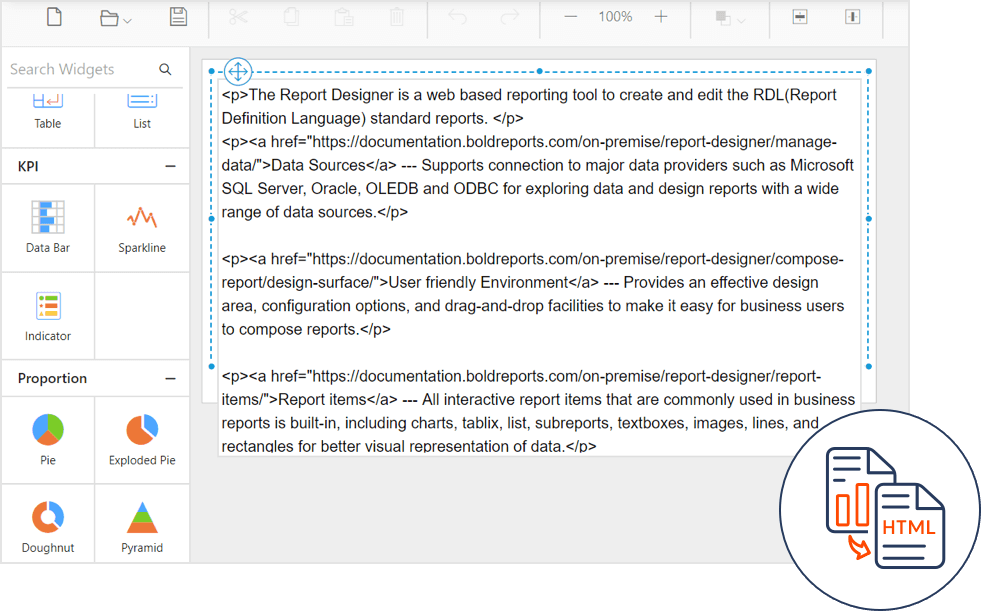Image resolution: width=984 pixels, height=614 pixels.
Task: Select the List widget
Action: (x=141, y=105)
